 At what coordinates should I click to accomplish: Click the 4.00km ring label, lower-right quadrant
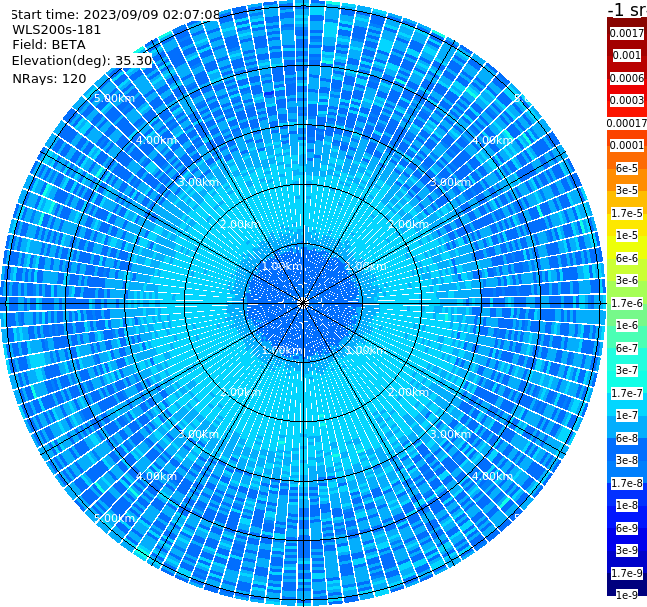click(492, 476)
